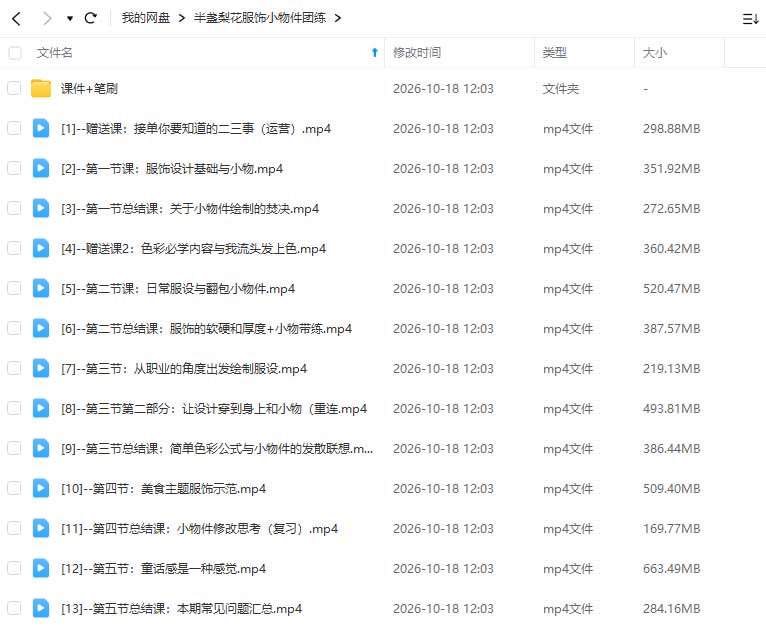Open 半盏梨花服饰小物件团练 breadcrumb
The image size is (766, 628).
tap(260, 18)
